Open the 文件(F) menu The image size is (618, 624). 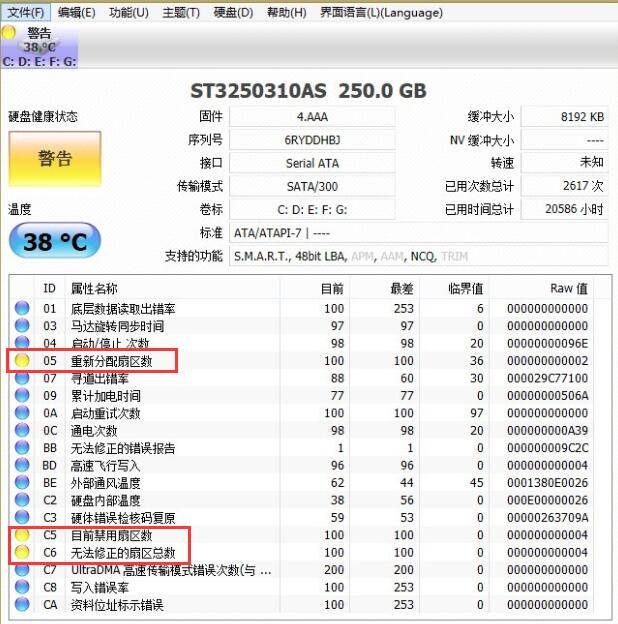26,12
